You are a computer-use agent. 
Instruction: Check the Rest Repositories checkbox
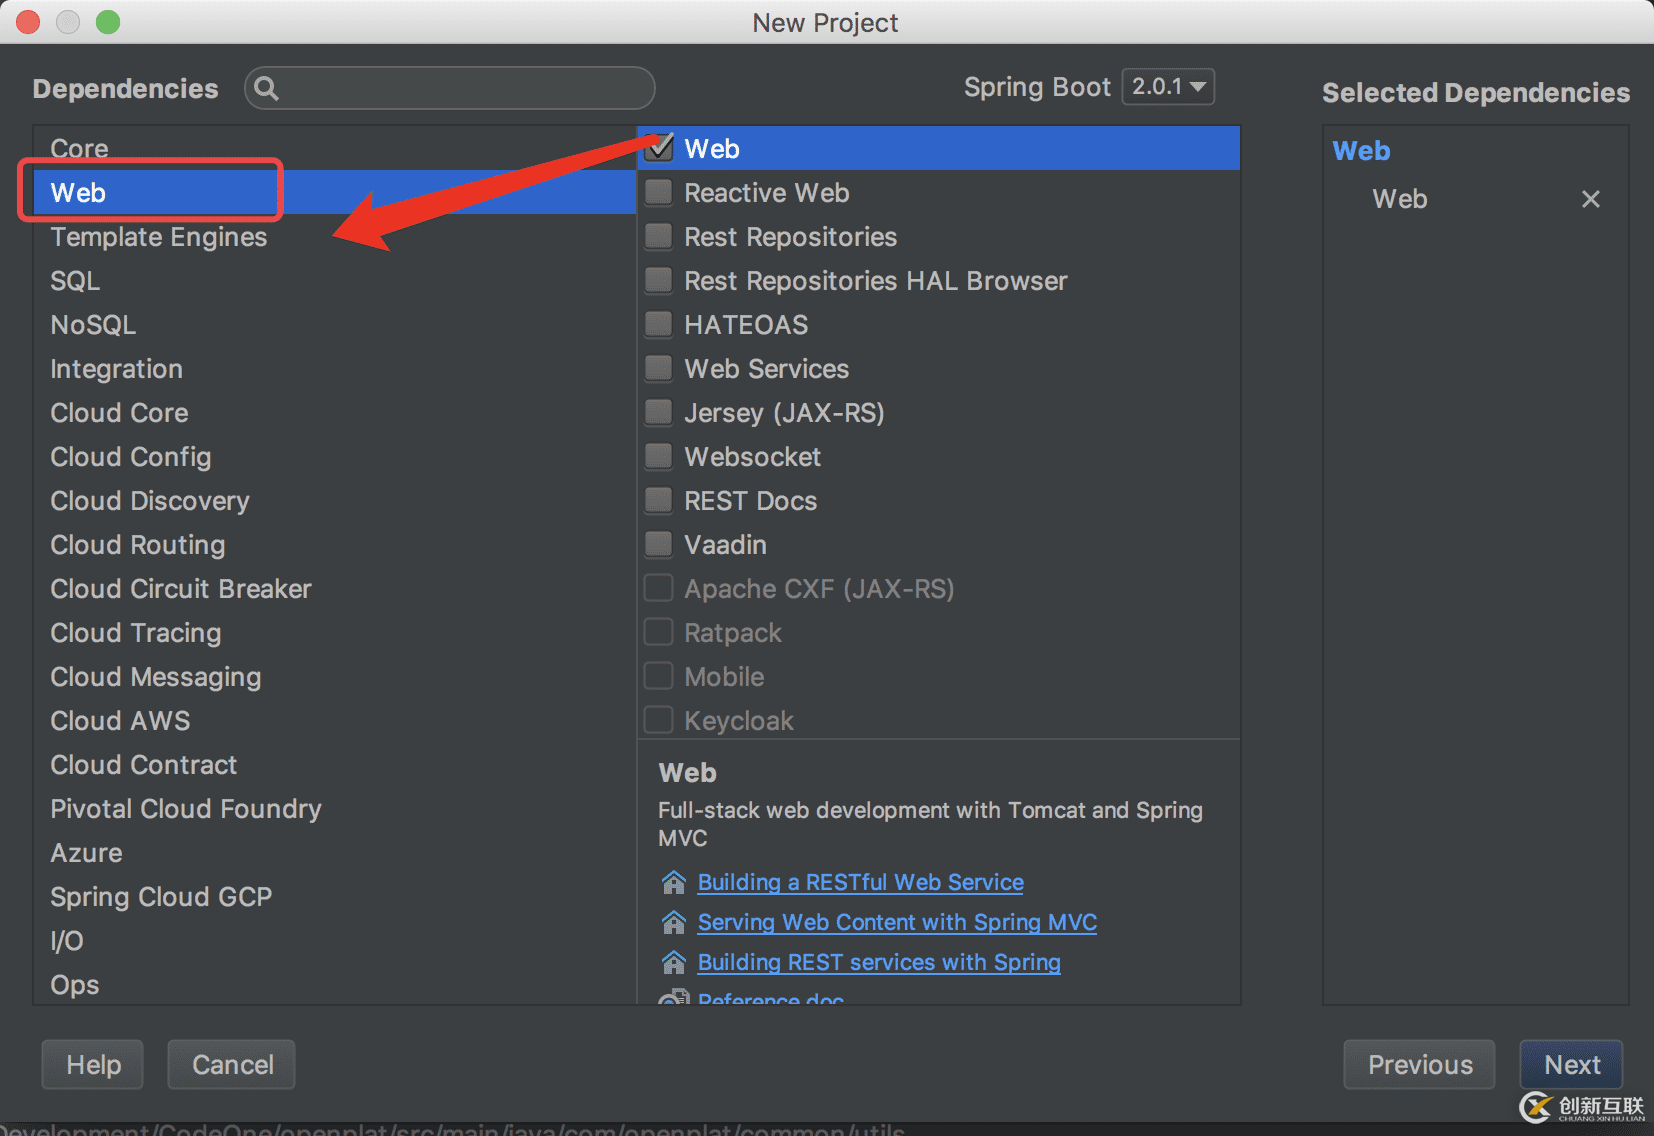point(659,236)
